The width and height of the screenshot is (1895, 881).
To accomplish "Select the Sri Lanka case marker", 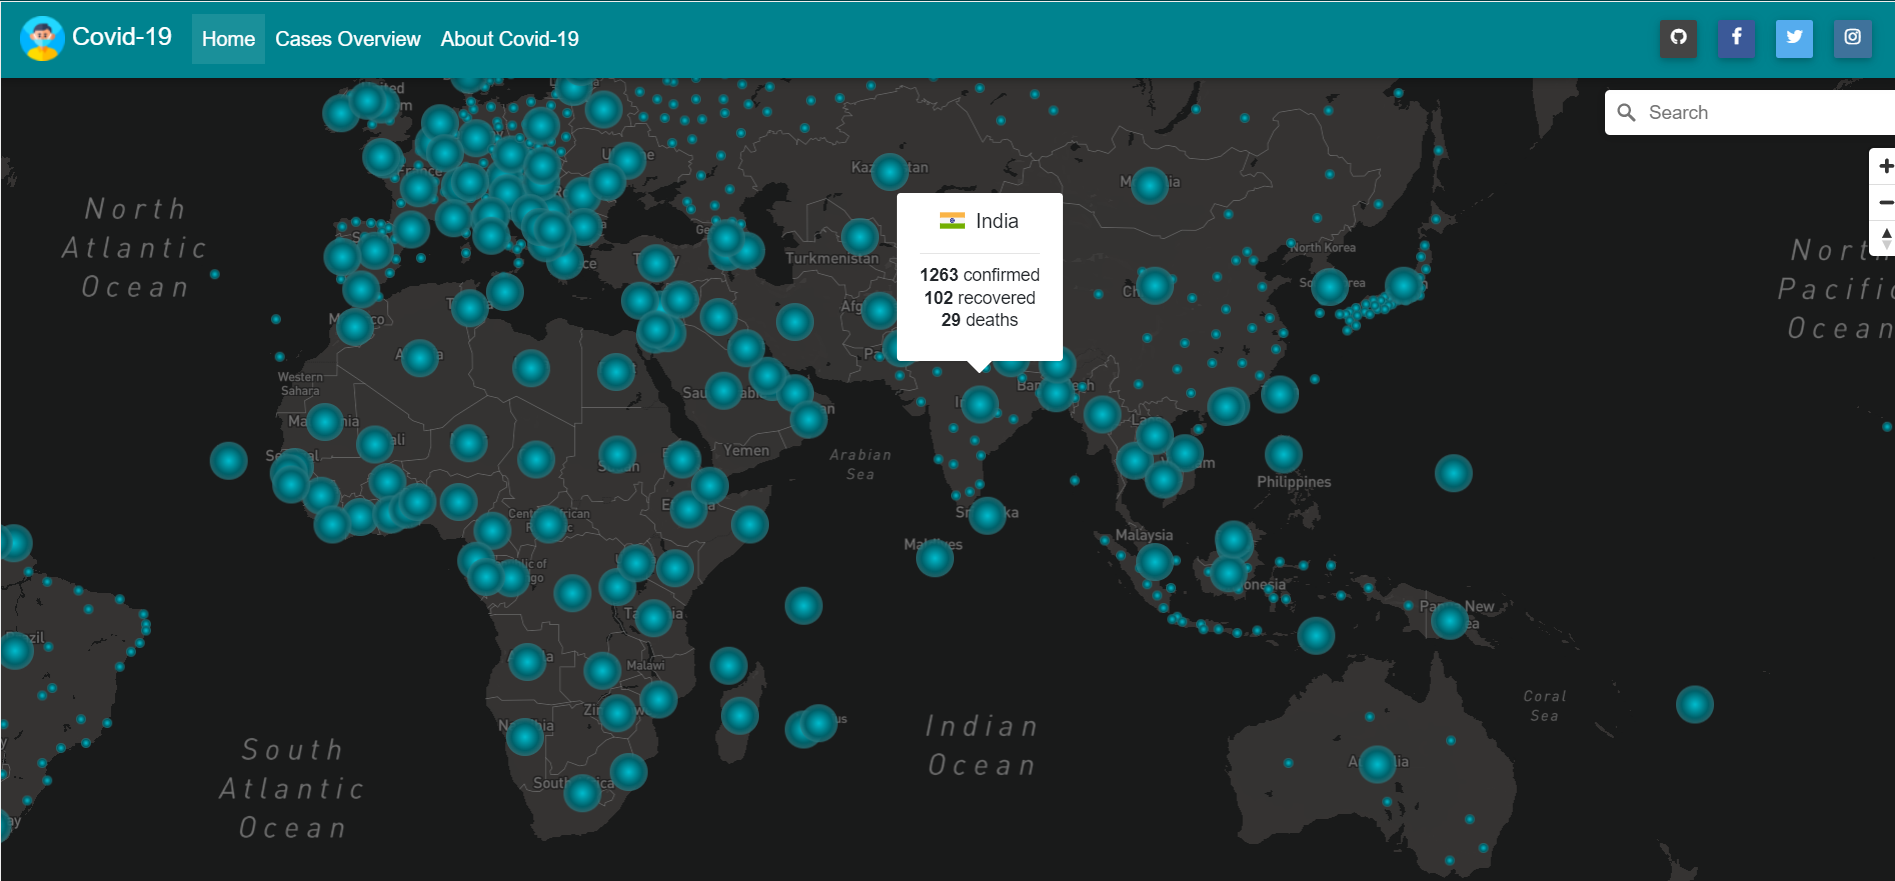I will pyautogui.click(x=987, y=515).
